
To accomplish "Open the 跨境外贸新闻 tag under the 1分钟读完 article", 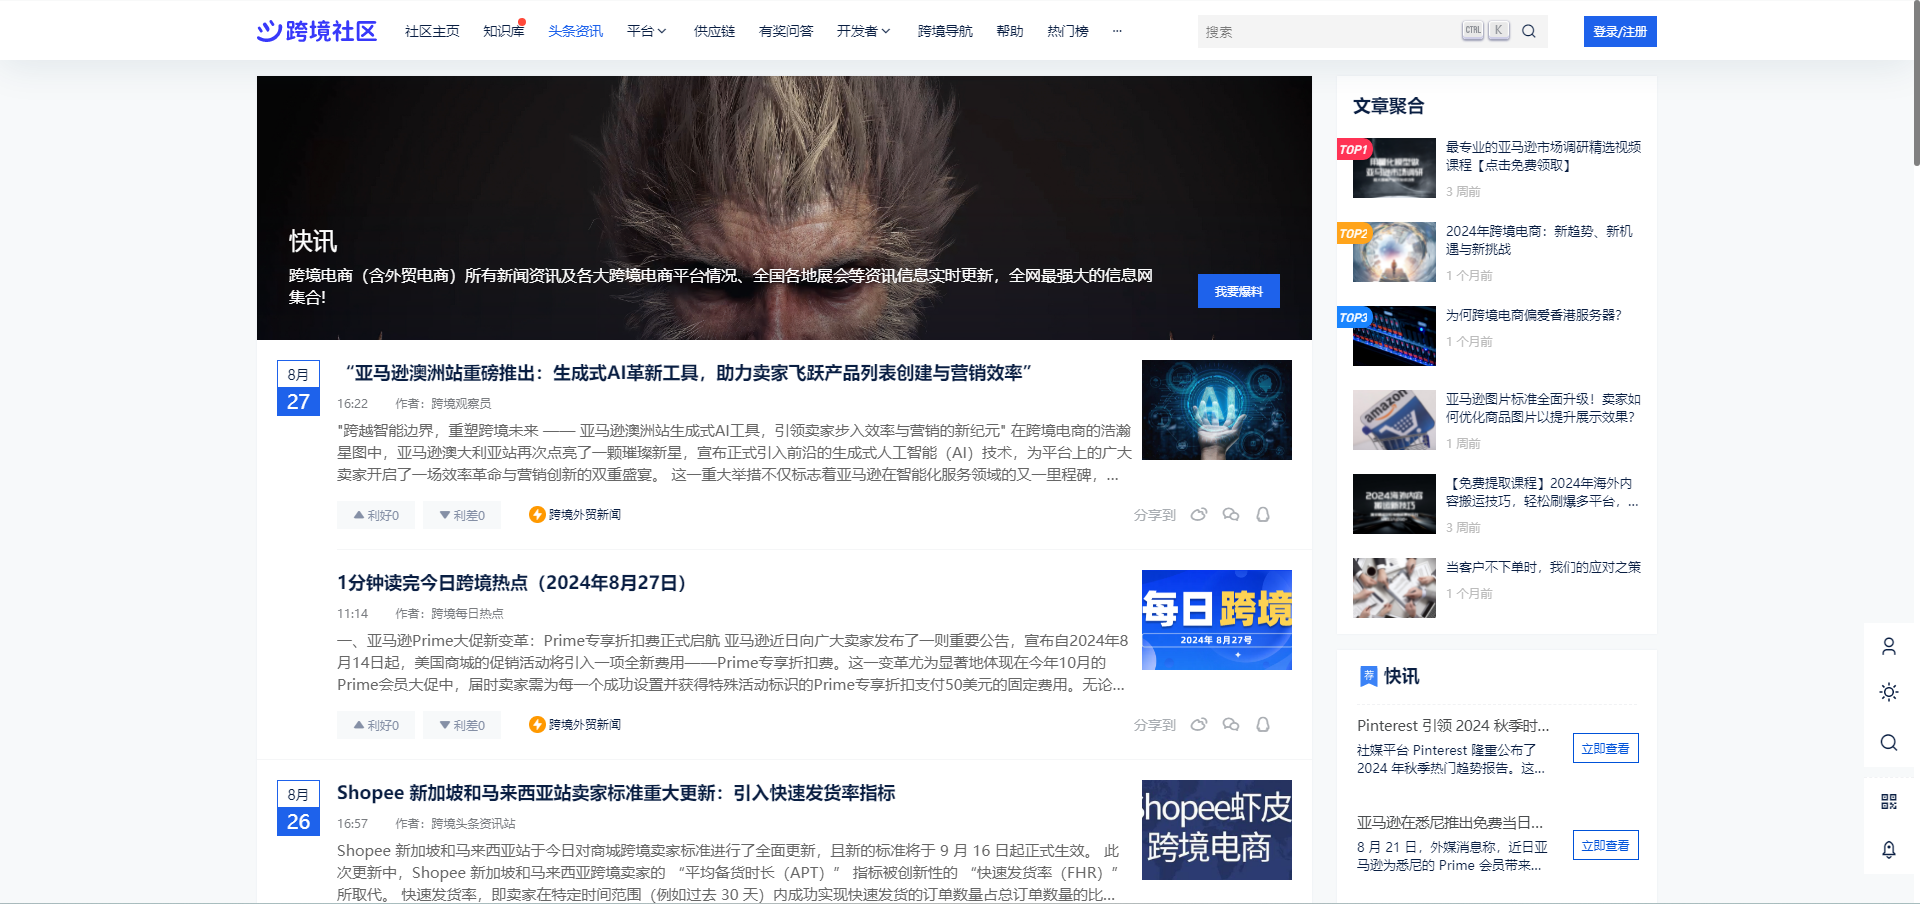I will point(585,725).
